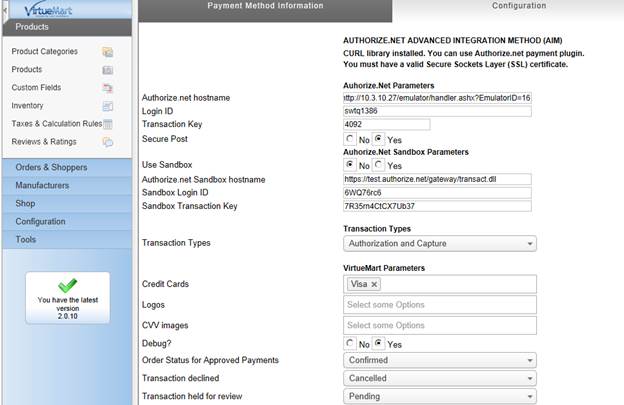Click the Logos select options field

[x=440, y=305]
